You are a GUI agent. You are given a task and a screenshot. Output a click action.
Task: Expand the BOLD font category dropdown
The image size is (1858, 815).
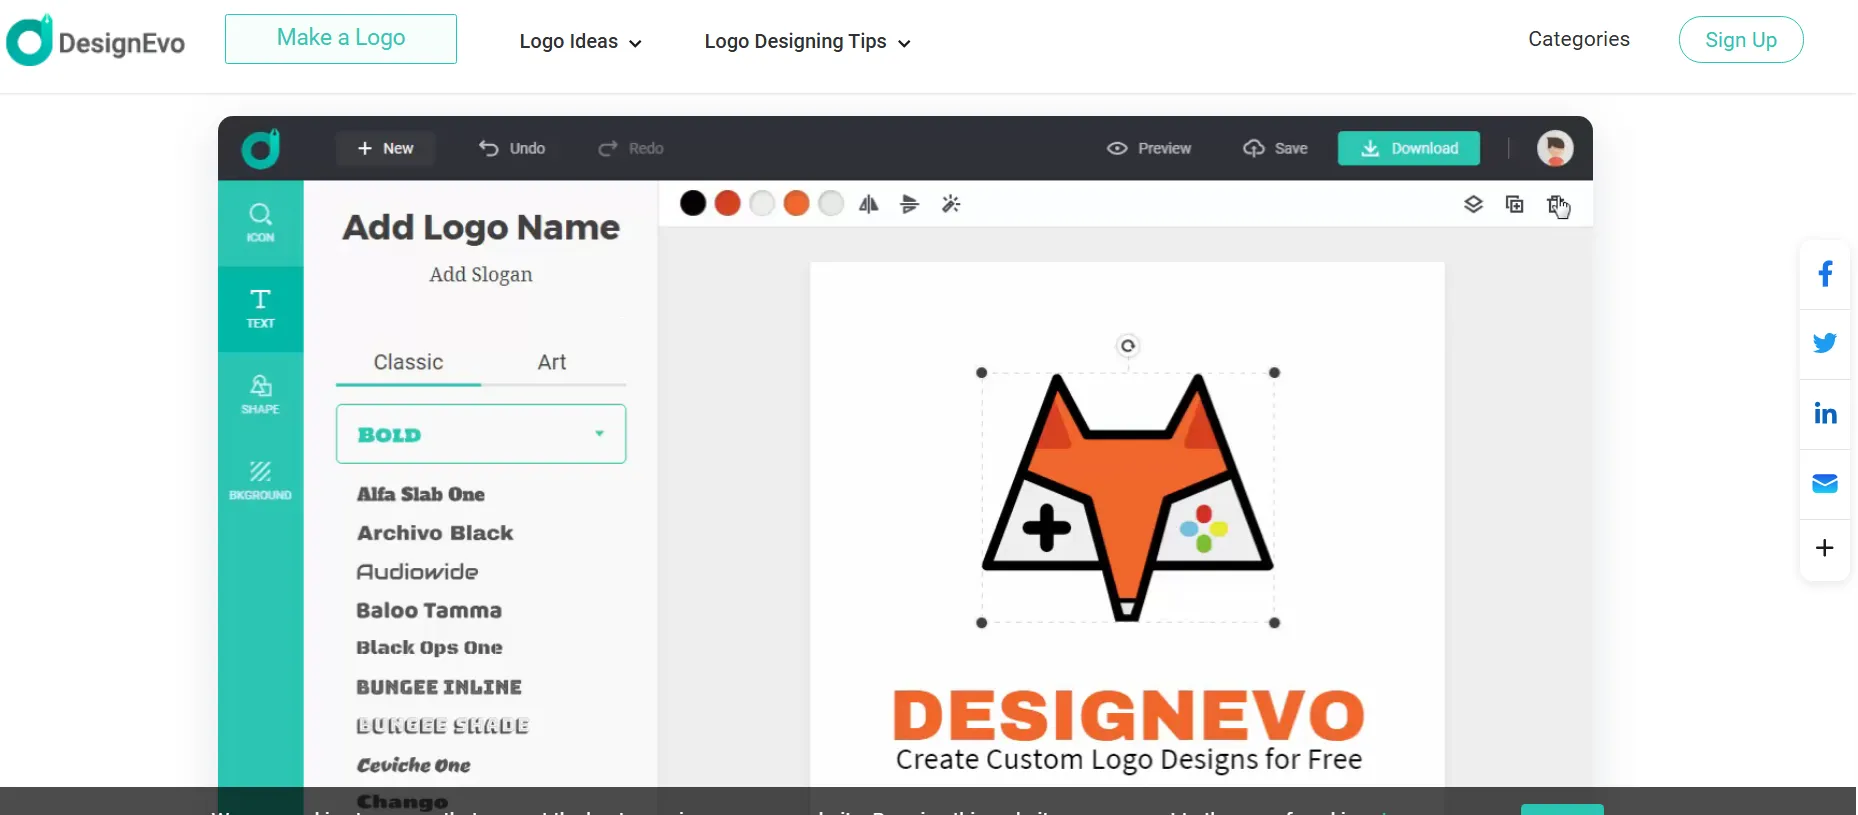pyautogui.click(x=481, y=434)
